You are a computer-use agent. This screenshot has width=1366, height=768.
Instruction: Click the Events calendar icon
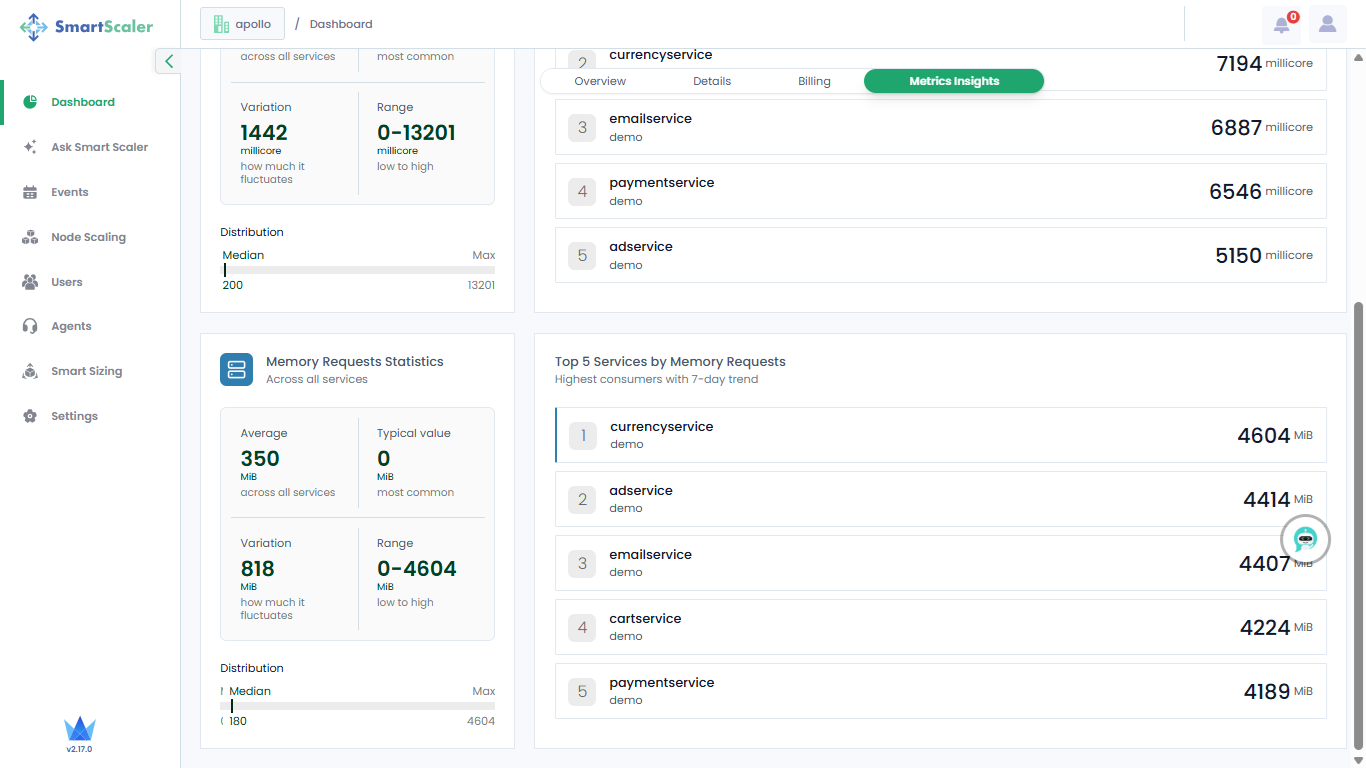coord(30,192)
